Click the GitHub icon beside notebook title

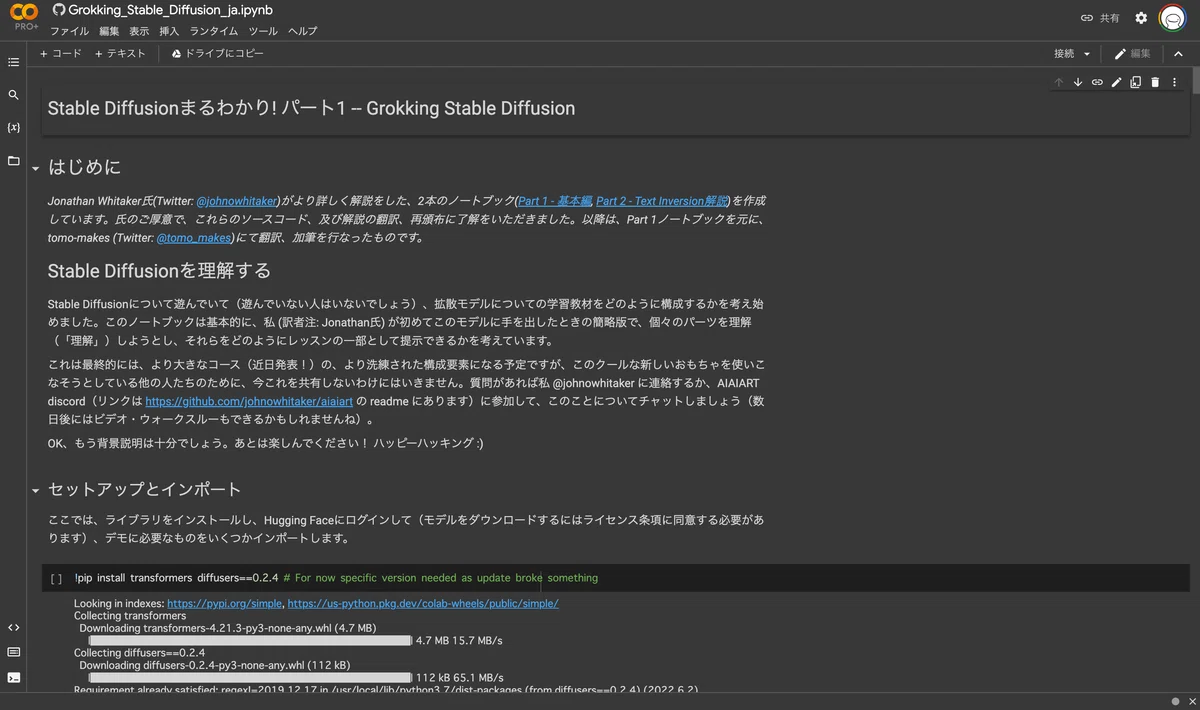point(58,10)
